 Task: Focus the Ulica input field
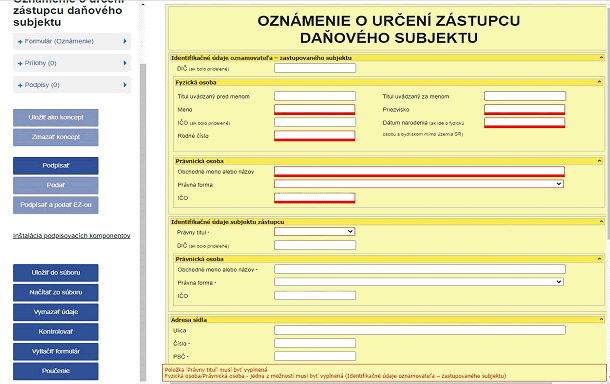click(x=420, y=330)
